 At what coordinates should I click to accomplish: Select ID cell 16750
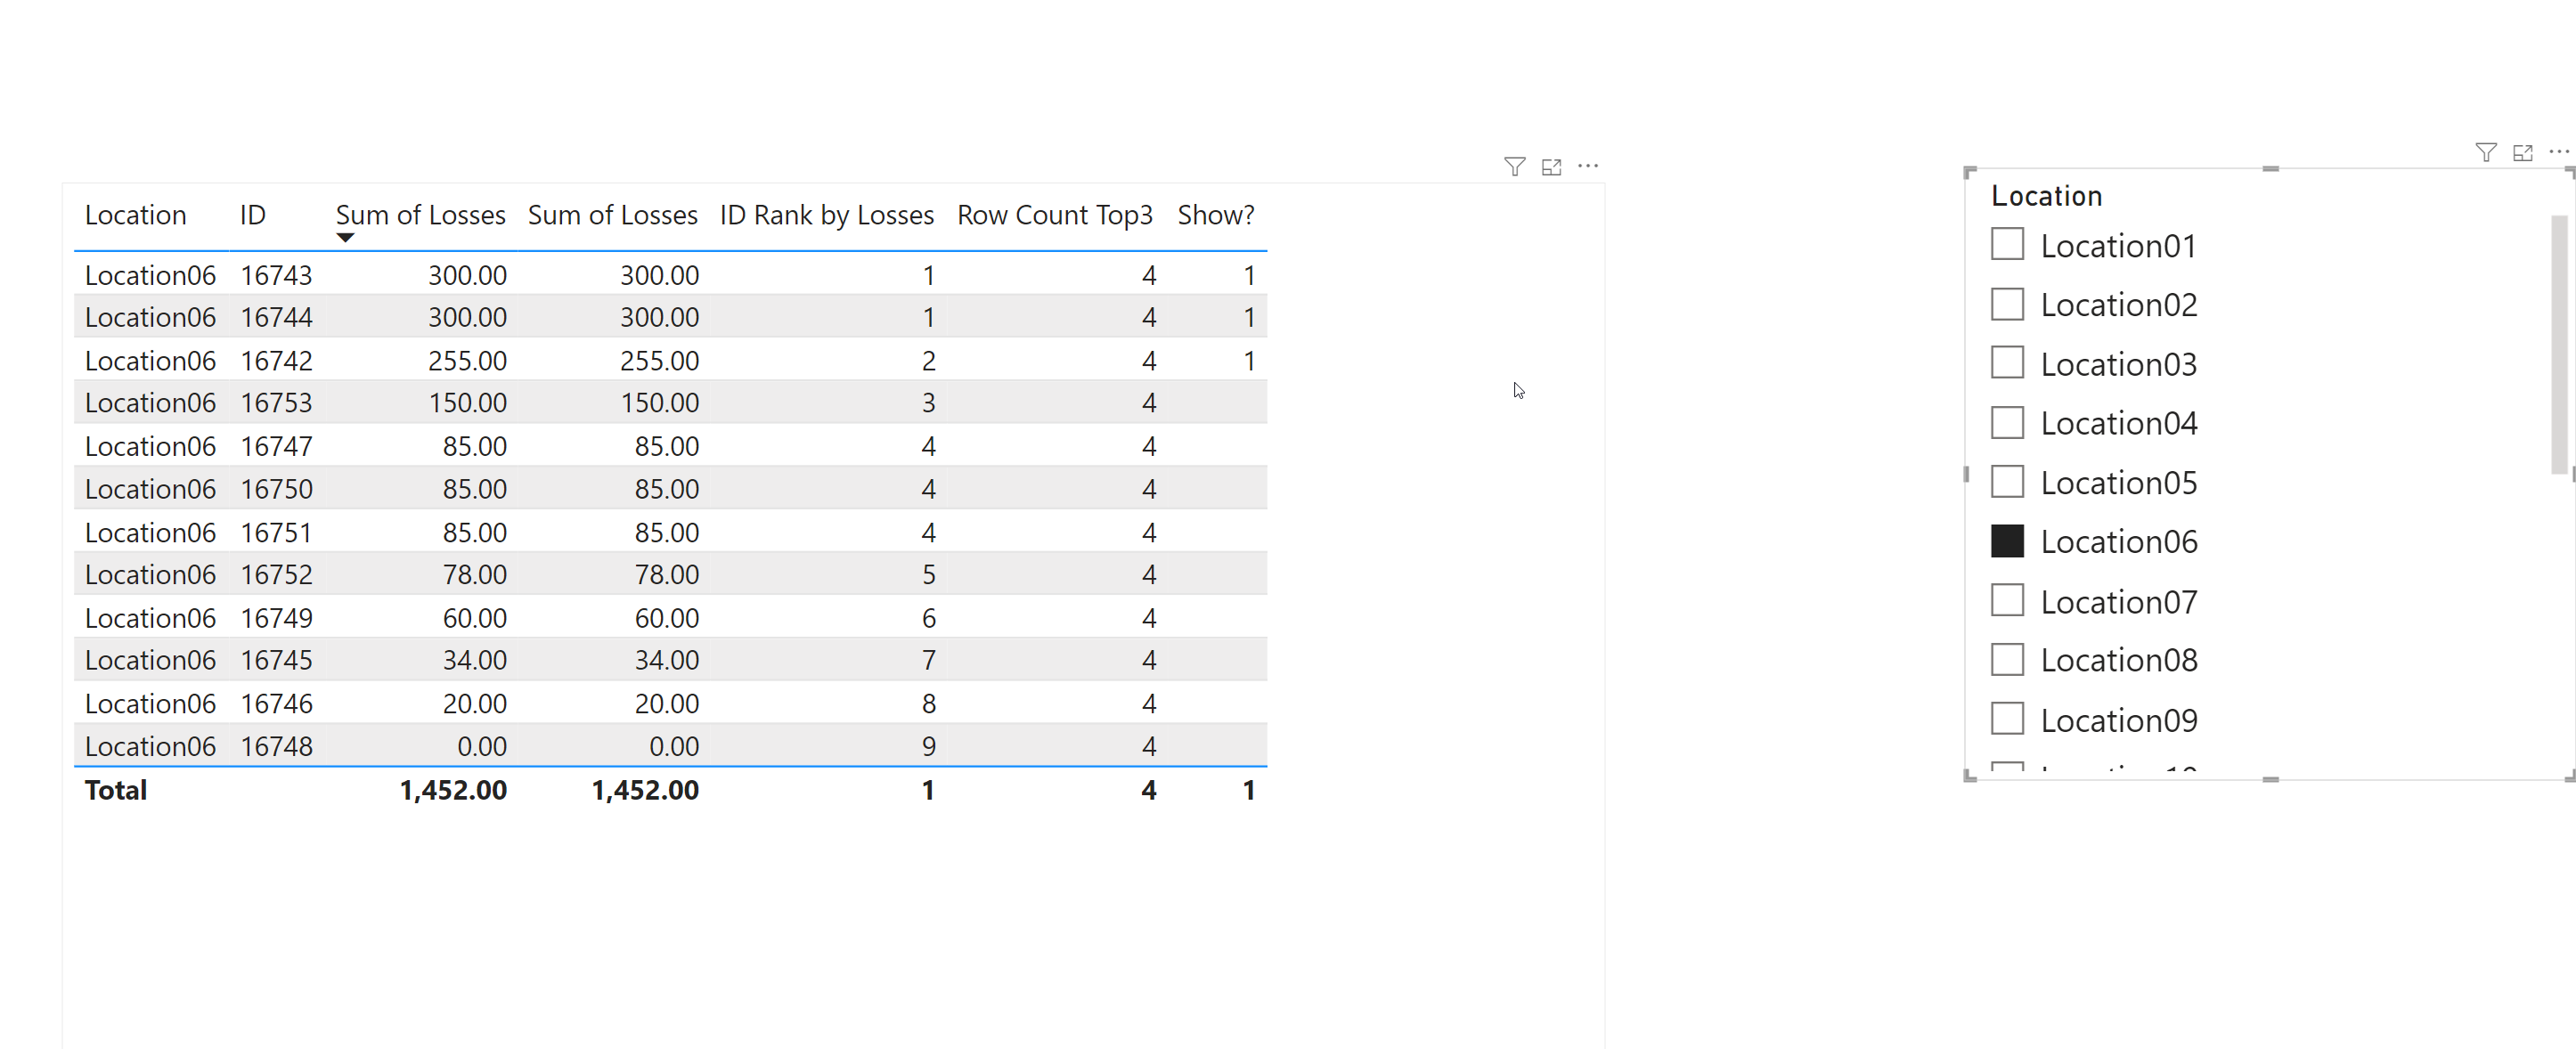[x=276, y=489]
